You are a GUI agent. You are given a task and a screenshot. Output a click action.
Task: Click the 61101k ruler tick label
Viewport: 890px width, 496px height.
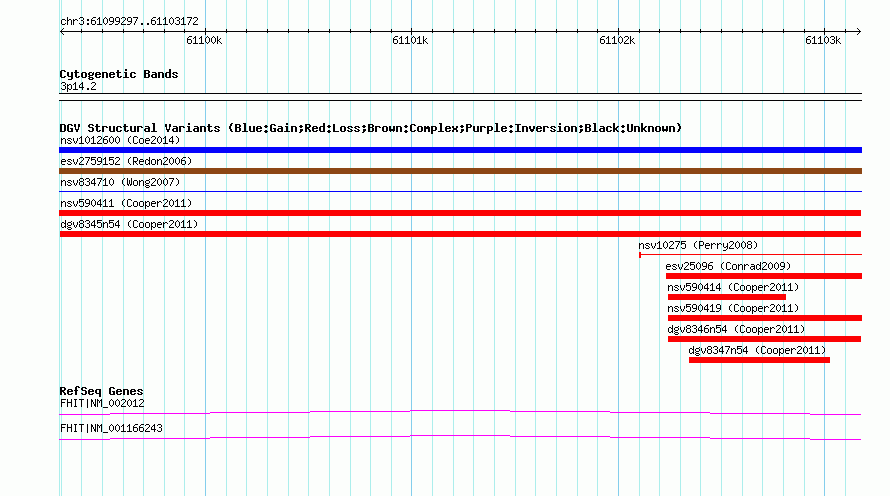410,40
